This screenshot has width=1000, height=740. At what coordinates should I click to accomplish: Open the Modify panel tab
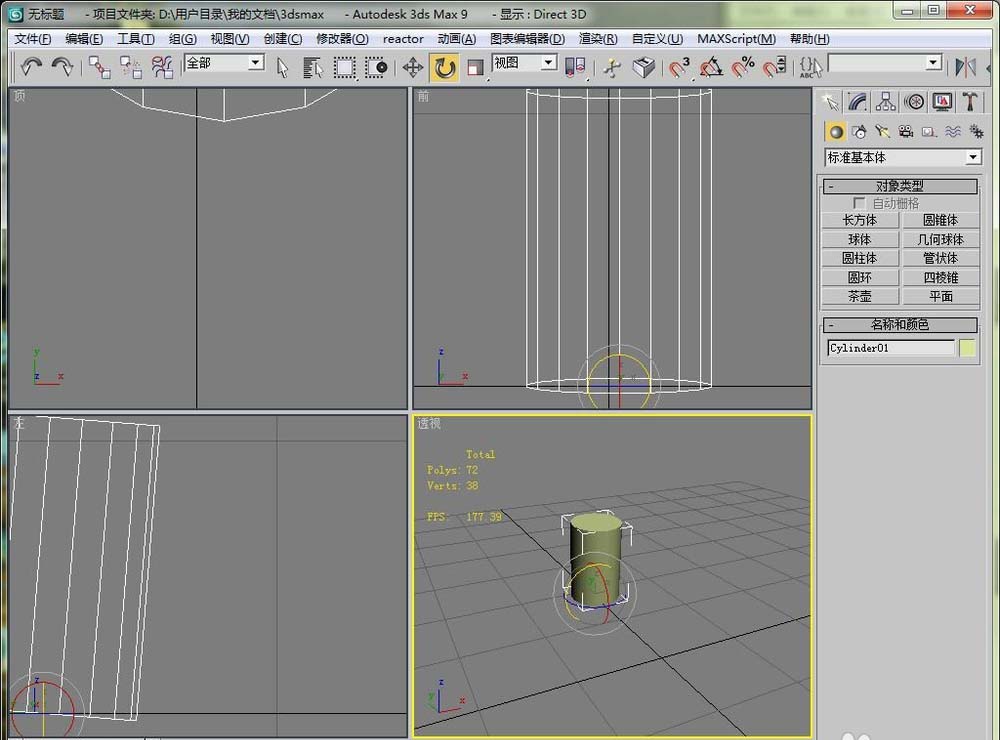coord(857,101)
